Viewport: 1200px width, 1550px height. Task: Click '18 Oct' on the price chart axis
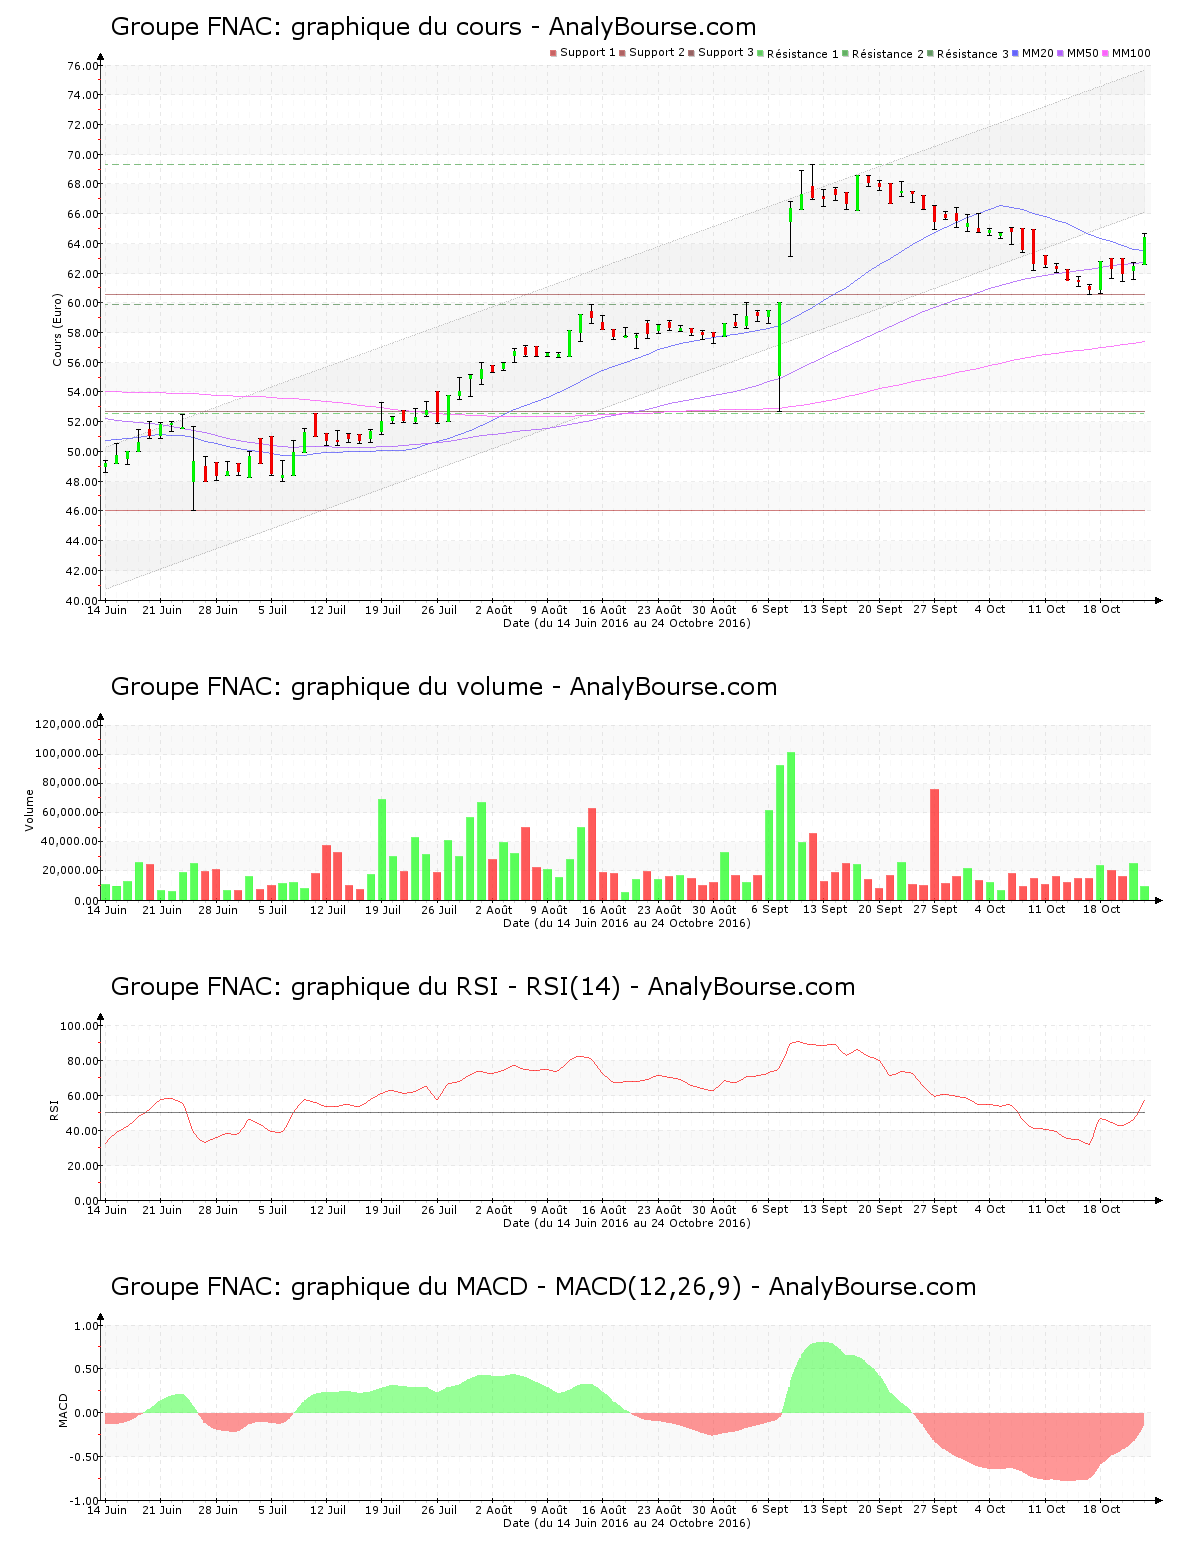[1102, 610]
